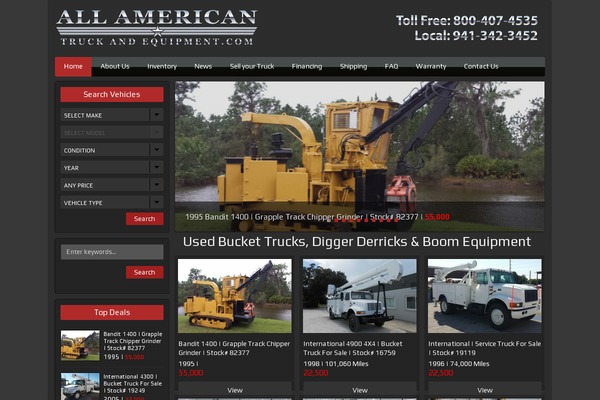Click International 4900 4X4 Bucket Truck title
600x400 pixels.
pos(353,348)
